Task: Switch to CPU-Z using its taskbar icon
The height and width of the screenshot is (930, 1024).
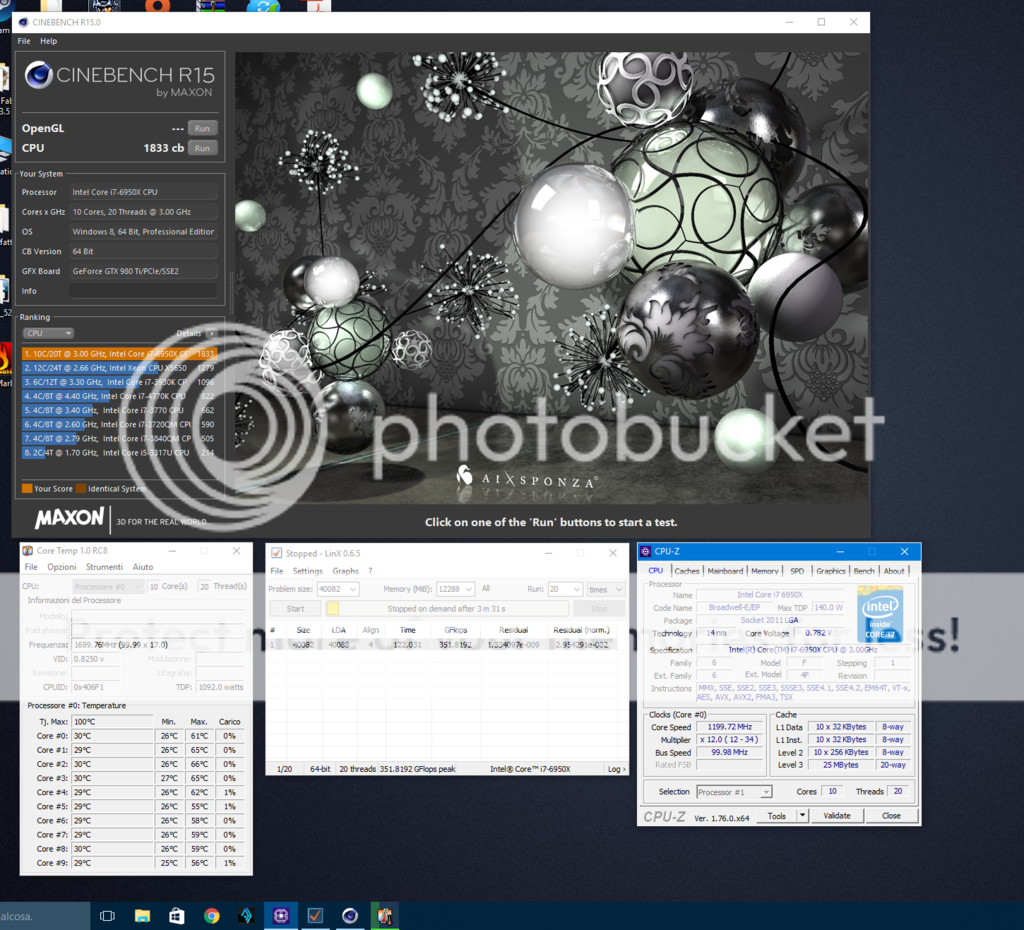Action: [281, 915]
